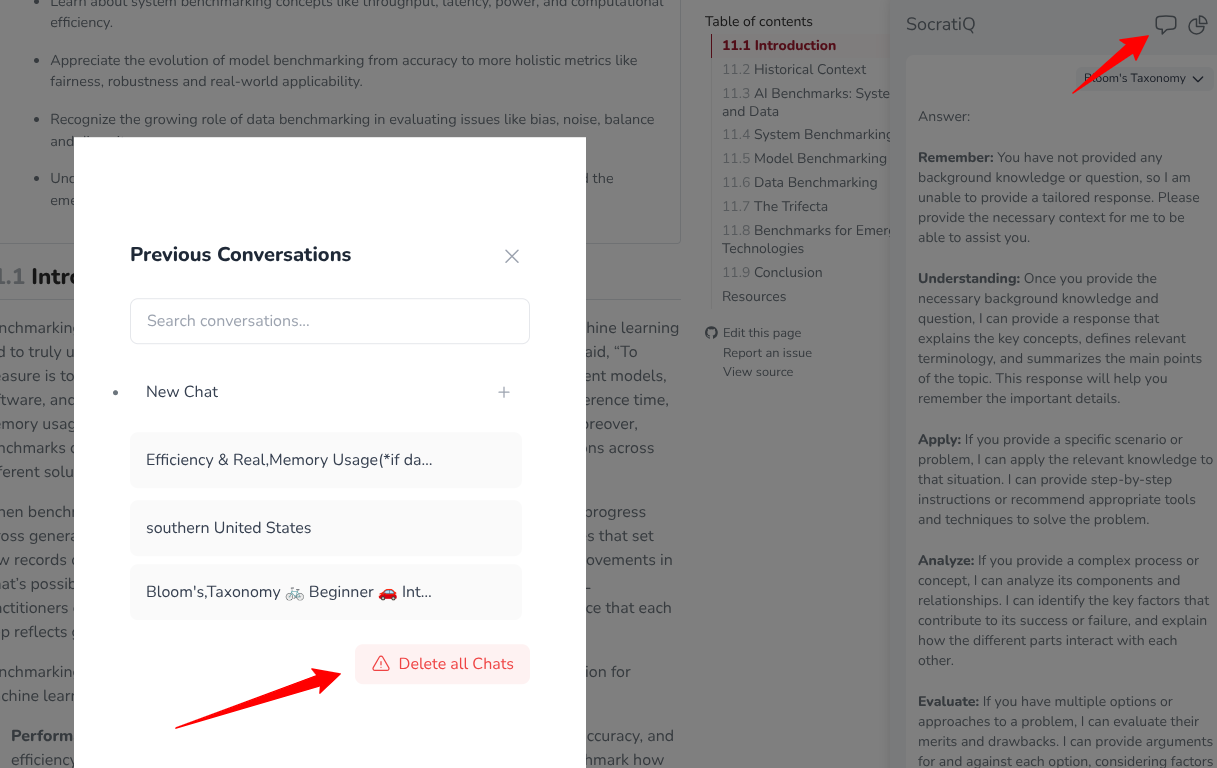Open 11.6 Data Benchmarking section

tap(799, 182)
